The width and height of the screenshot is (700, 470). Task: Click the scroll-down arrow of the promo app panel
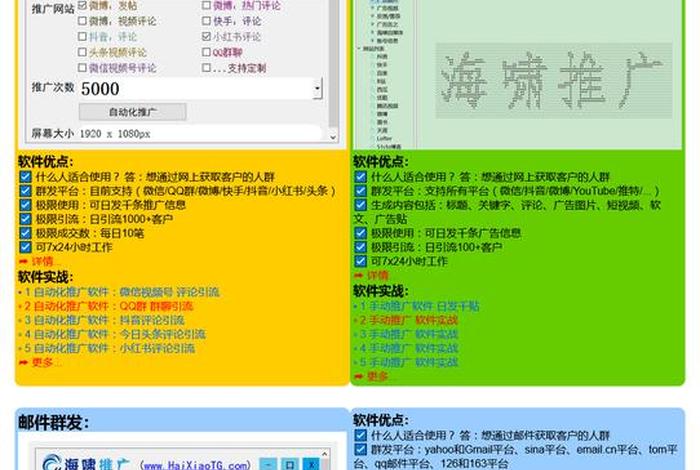(x=333, y=137)
